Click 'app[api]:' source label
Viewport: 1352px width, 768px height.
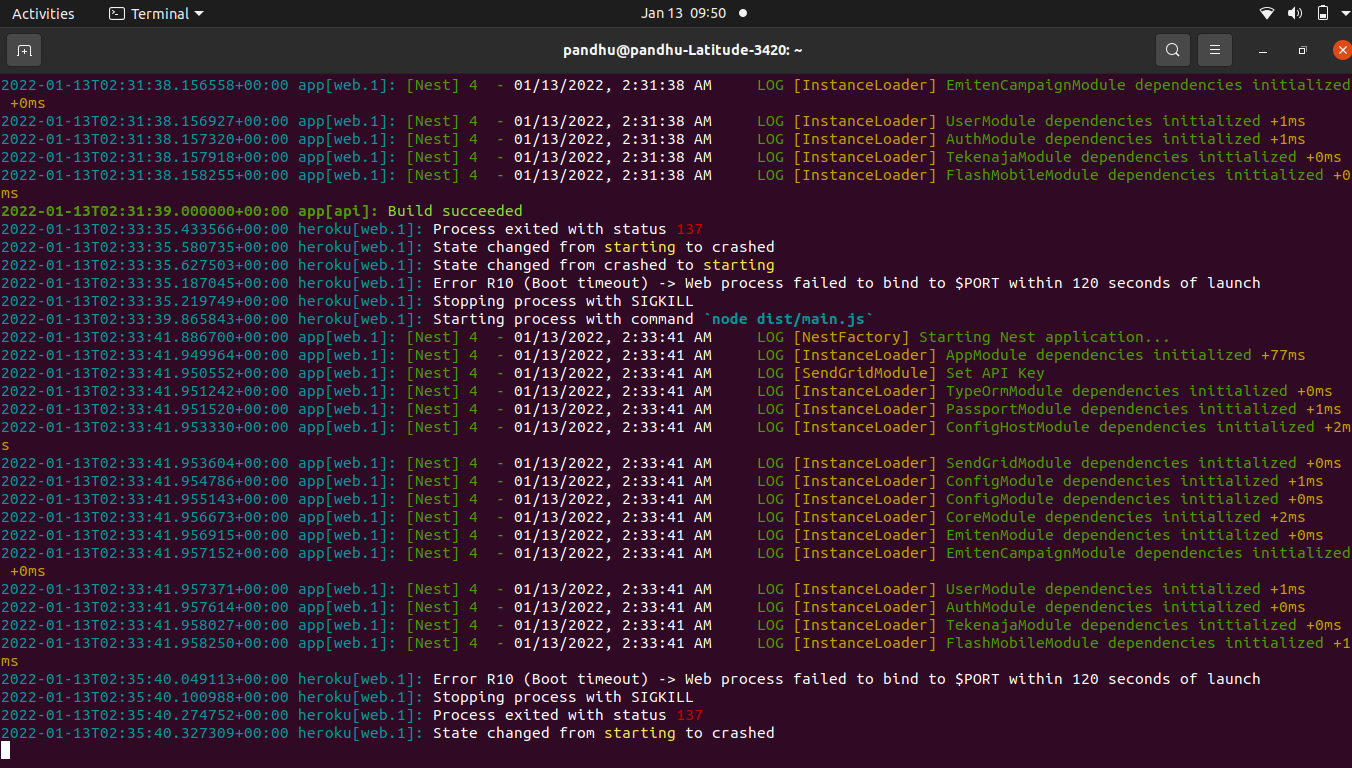tap(338, 211)
